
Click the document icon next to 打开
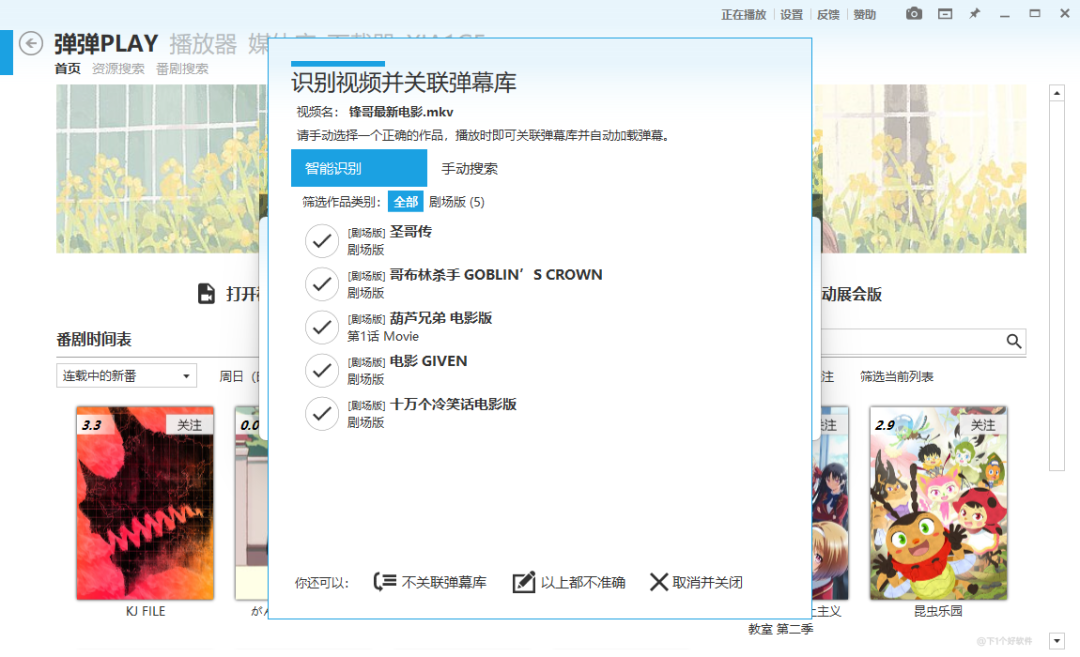pos(207,294)
